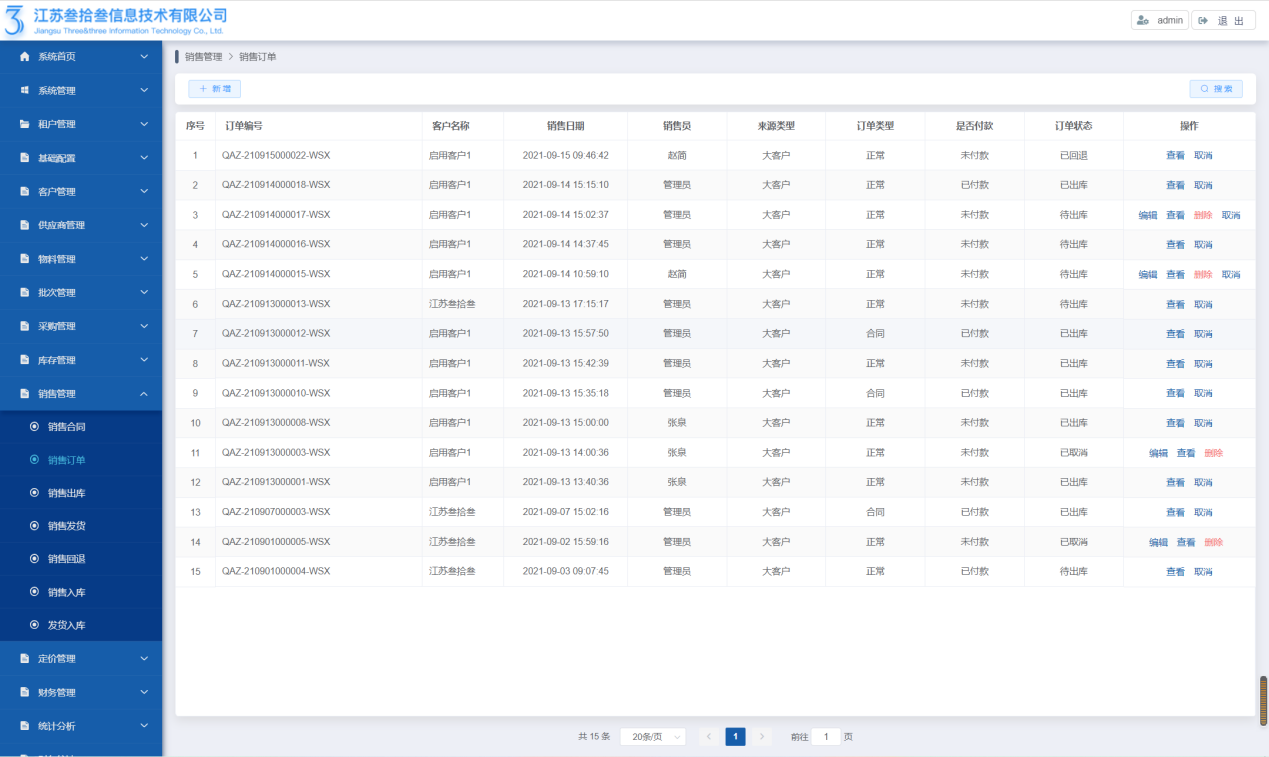Click the 新增 button to add order
Viewport: 1269px width, 757px height.
214,89
